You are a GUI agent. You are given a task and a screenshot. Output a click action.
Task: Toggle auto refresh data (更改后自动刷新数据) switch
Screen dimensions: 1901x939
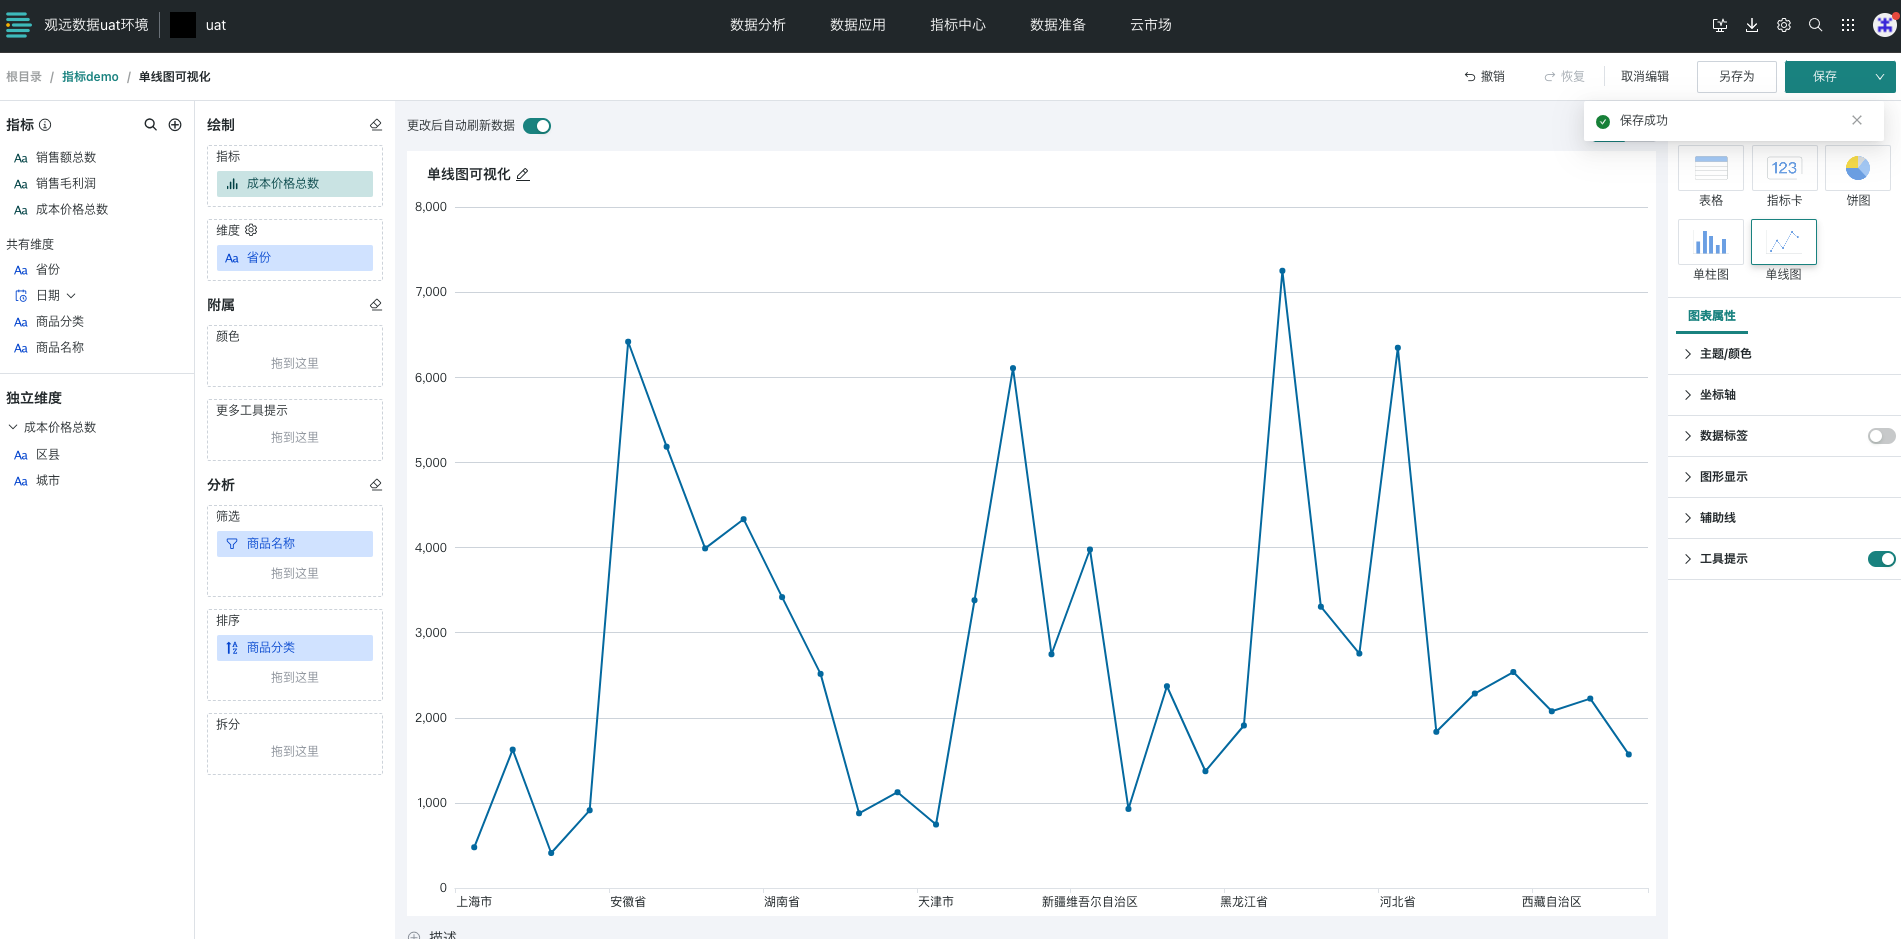(x=537, y=126)
